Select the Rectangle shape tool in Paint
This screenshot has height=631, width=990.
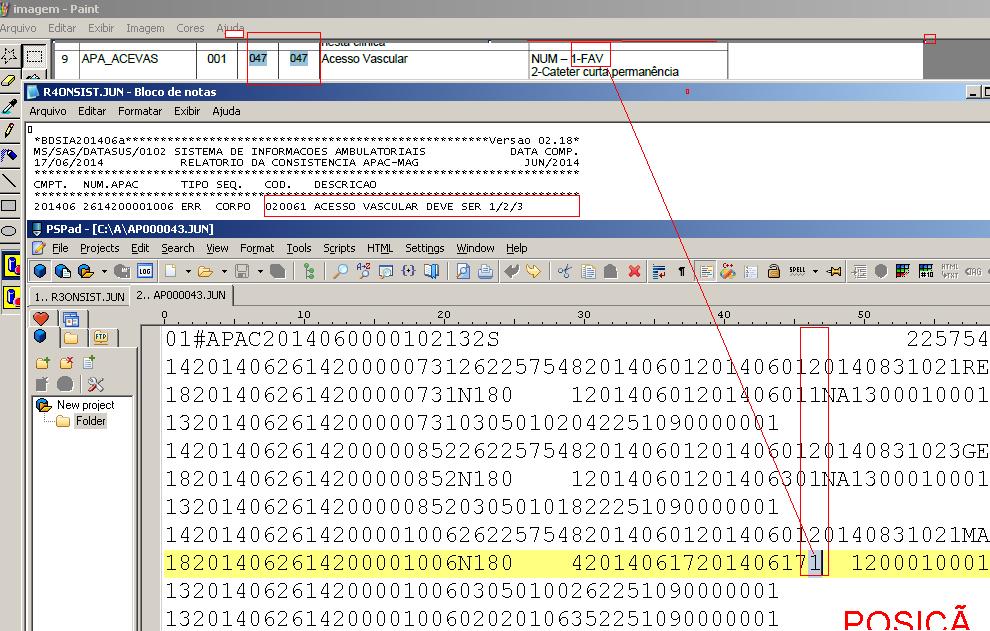click(9, 205)
